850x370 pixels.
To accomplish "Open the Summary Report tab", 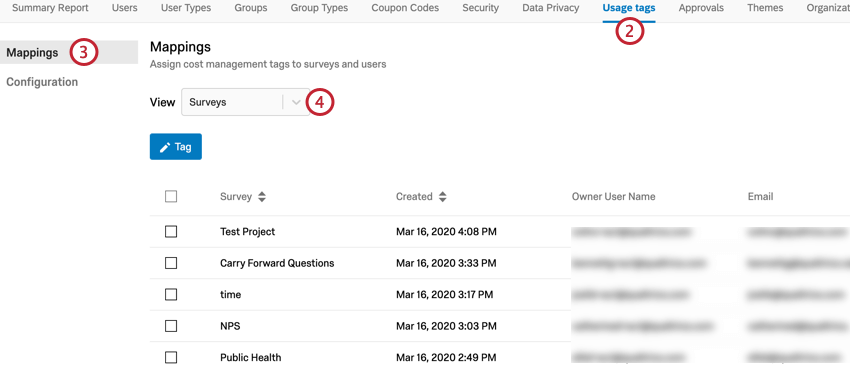I will click(x=50, y=8).
